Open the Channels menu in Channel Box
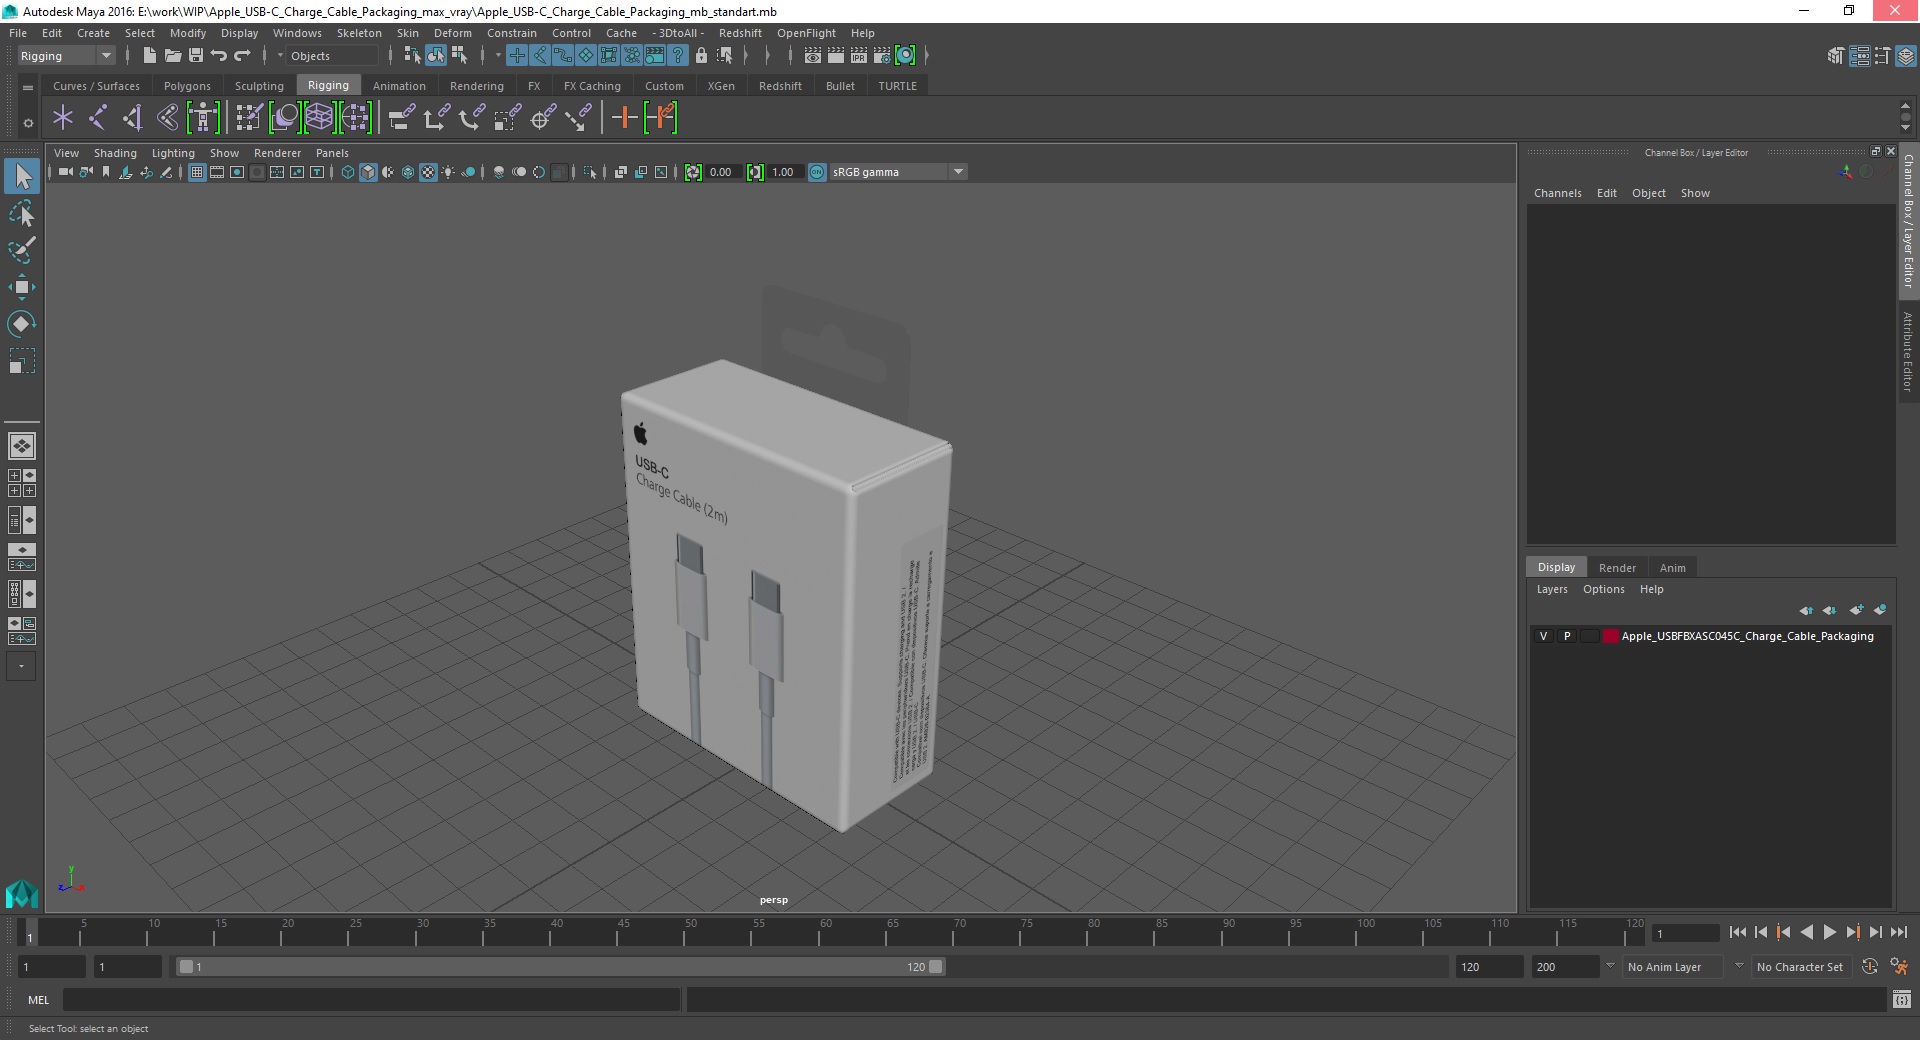 click(x=1557, y=193)
